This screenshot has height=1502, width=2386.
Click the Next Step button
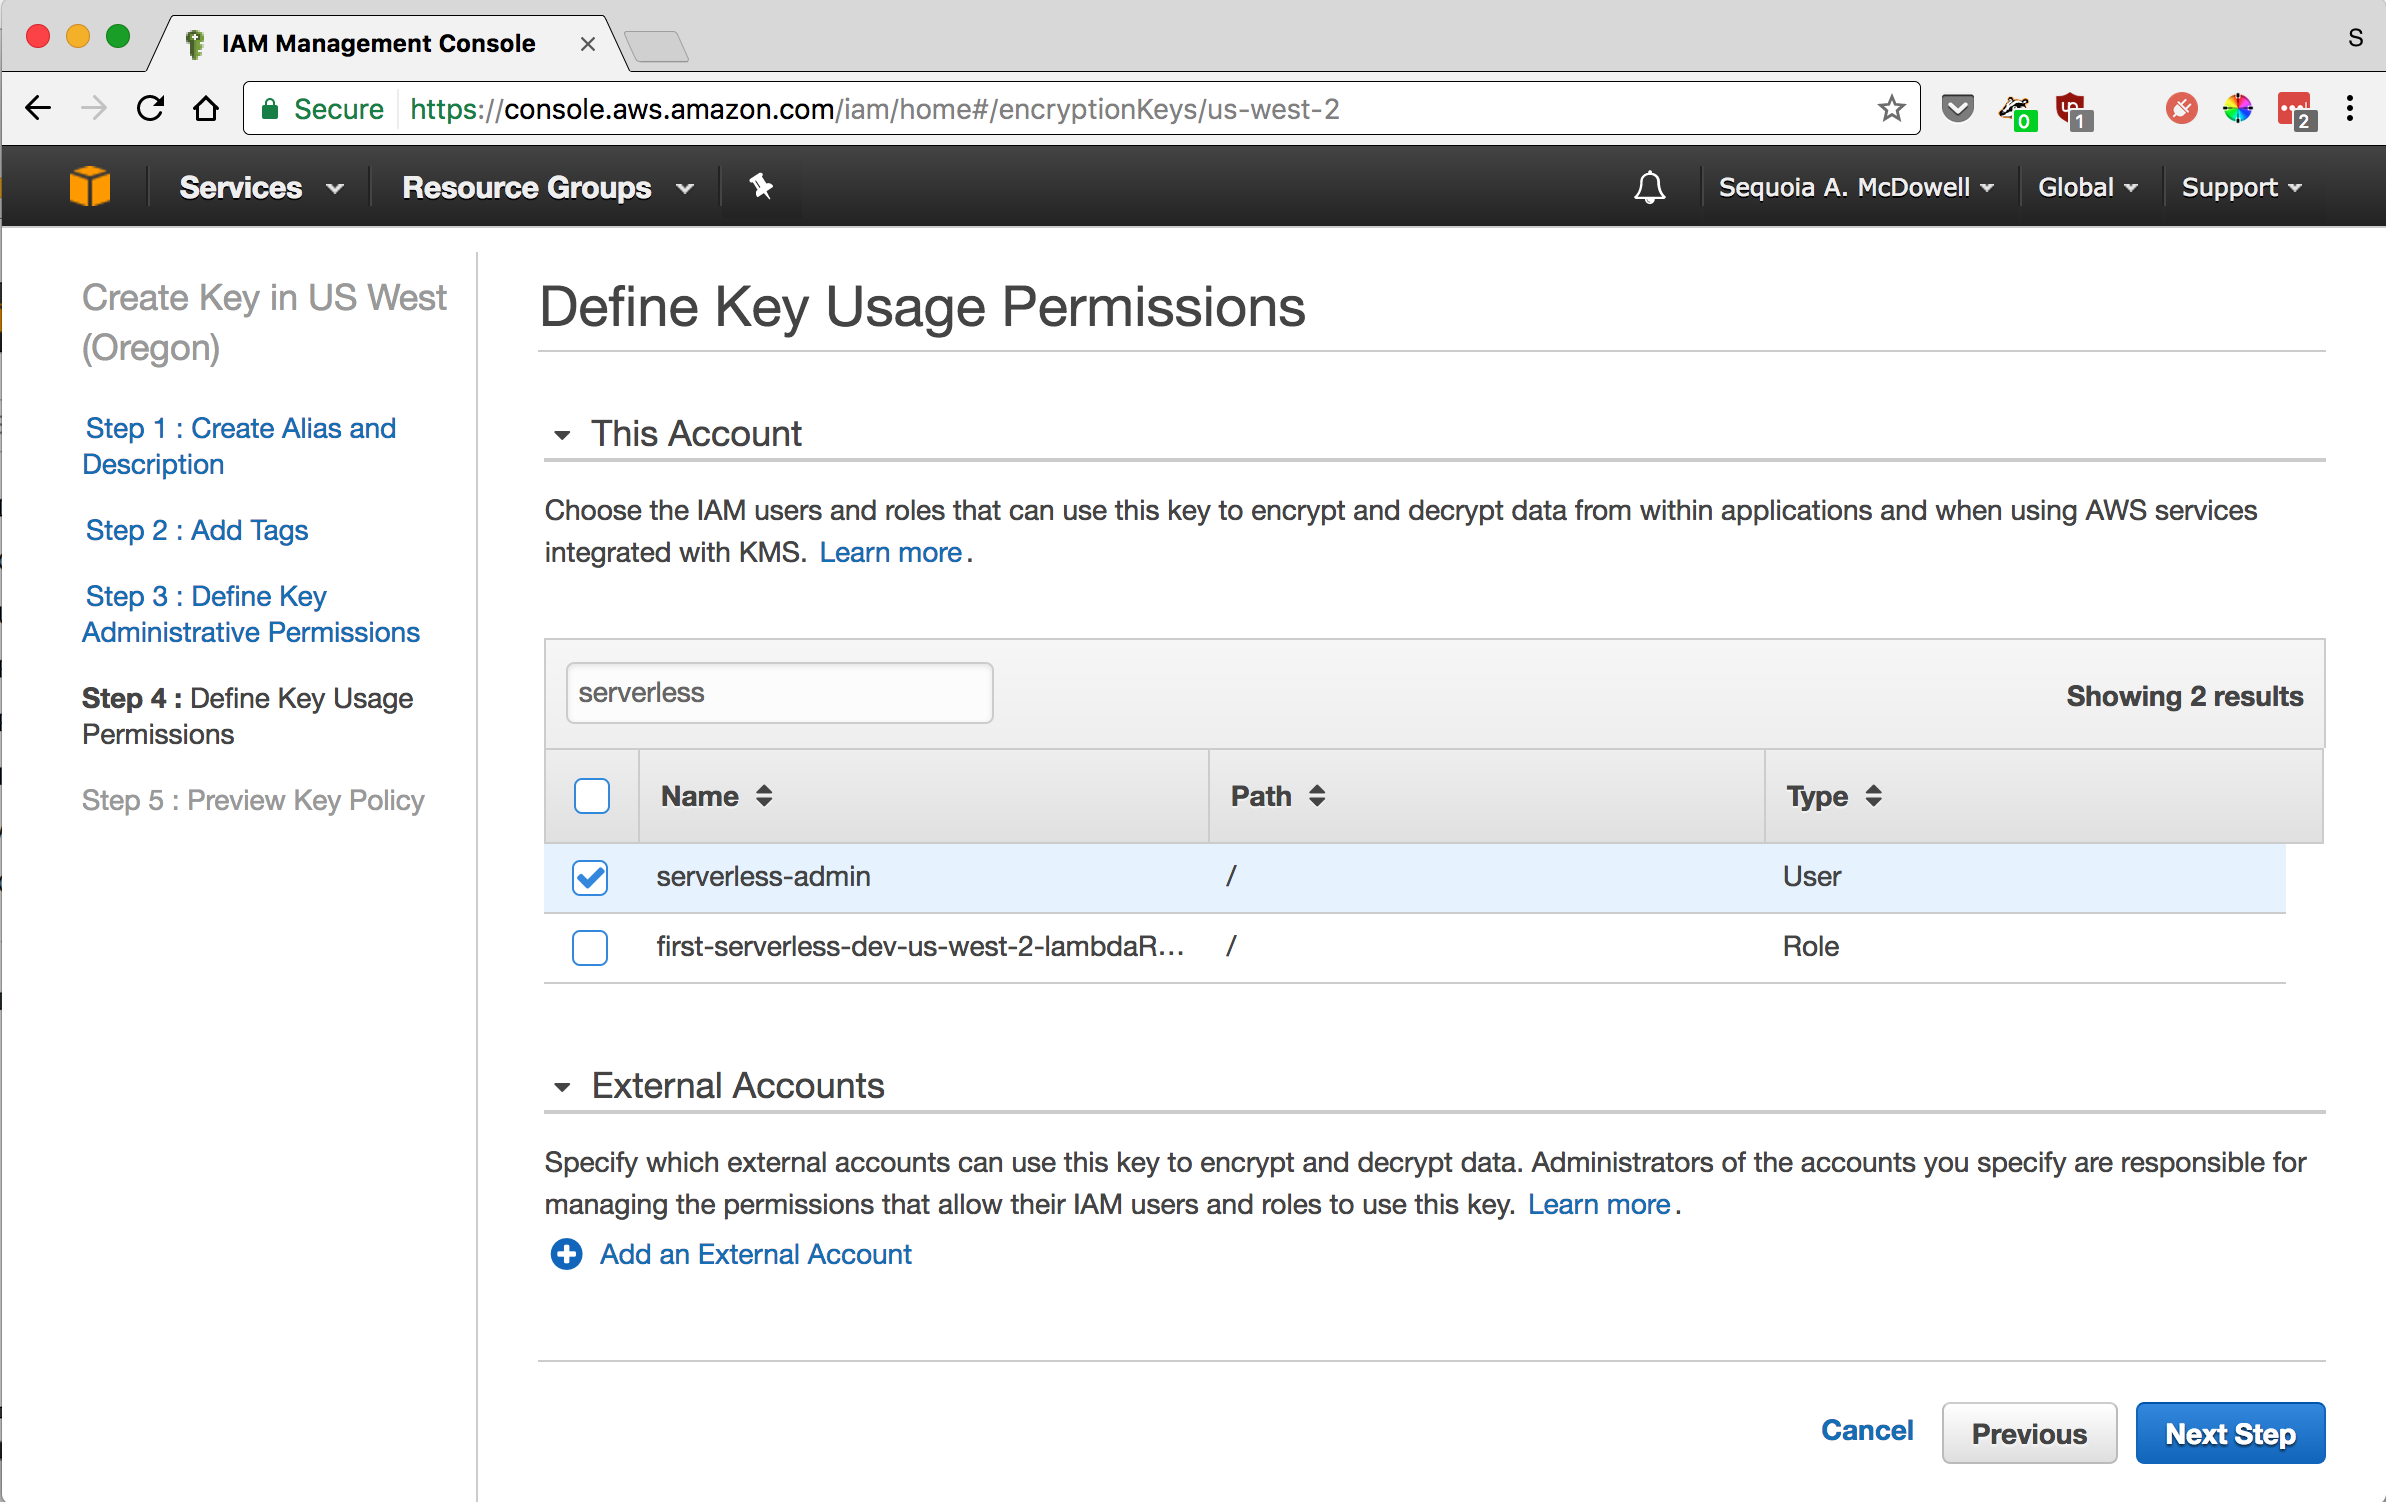2230,1433
